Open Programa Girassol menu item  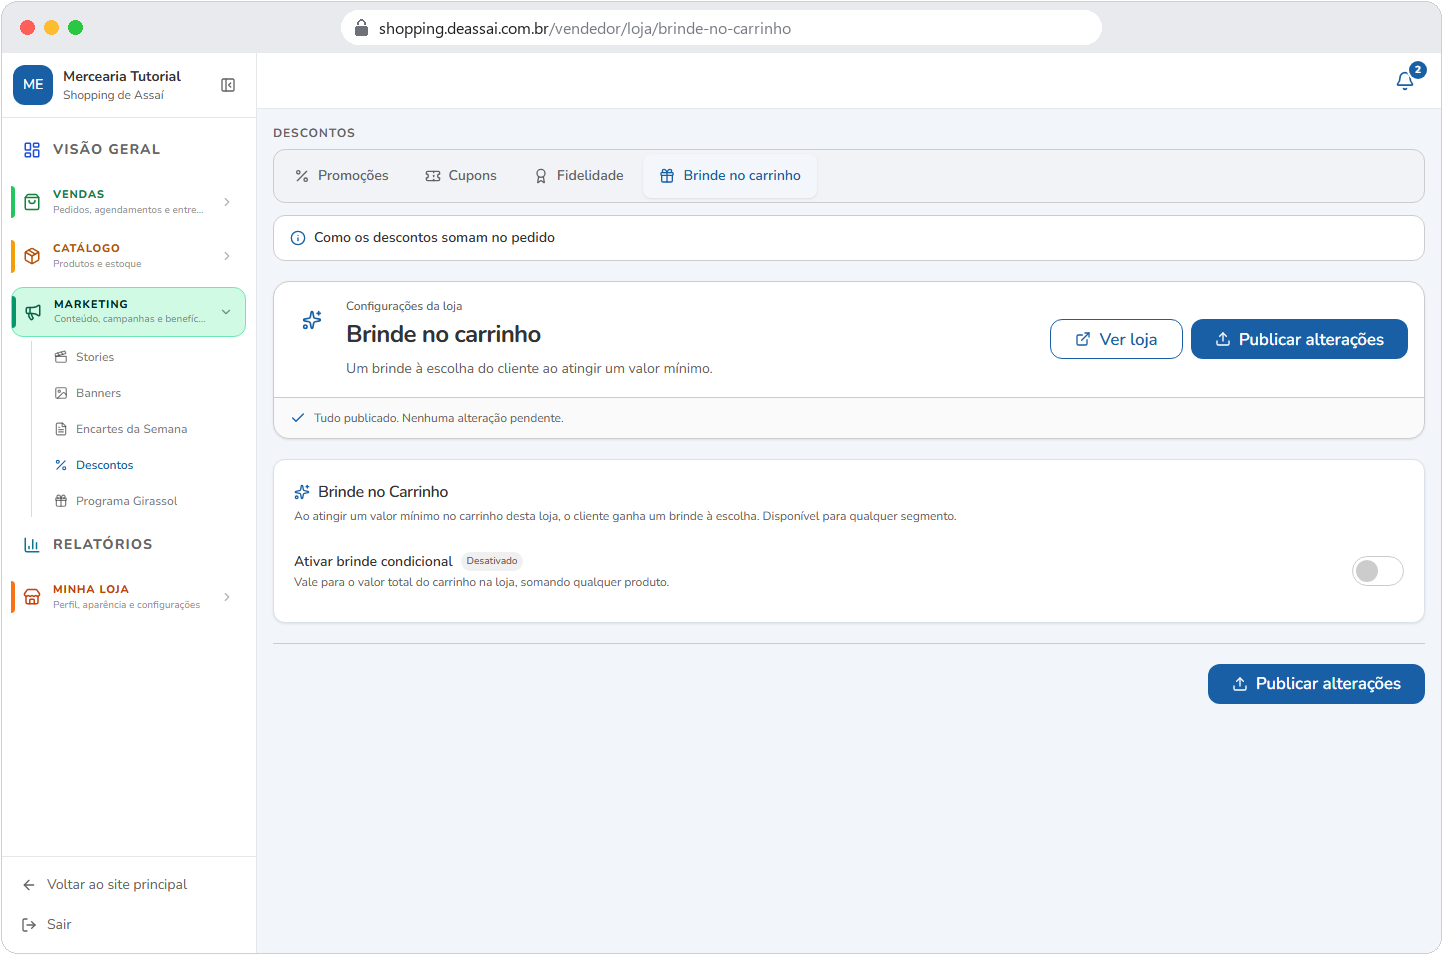[x=126, y=501]
